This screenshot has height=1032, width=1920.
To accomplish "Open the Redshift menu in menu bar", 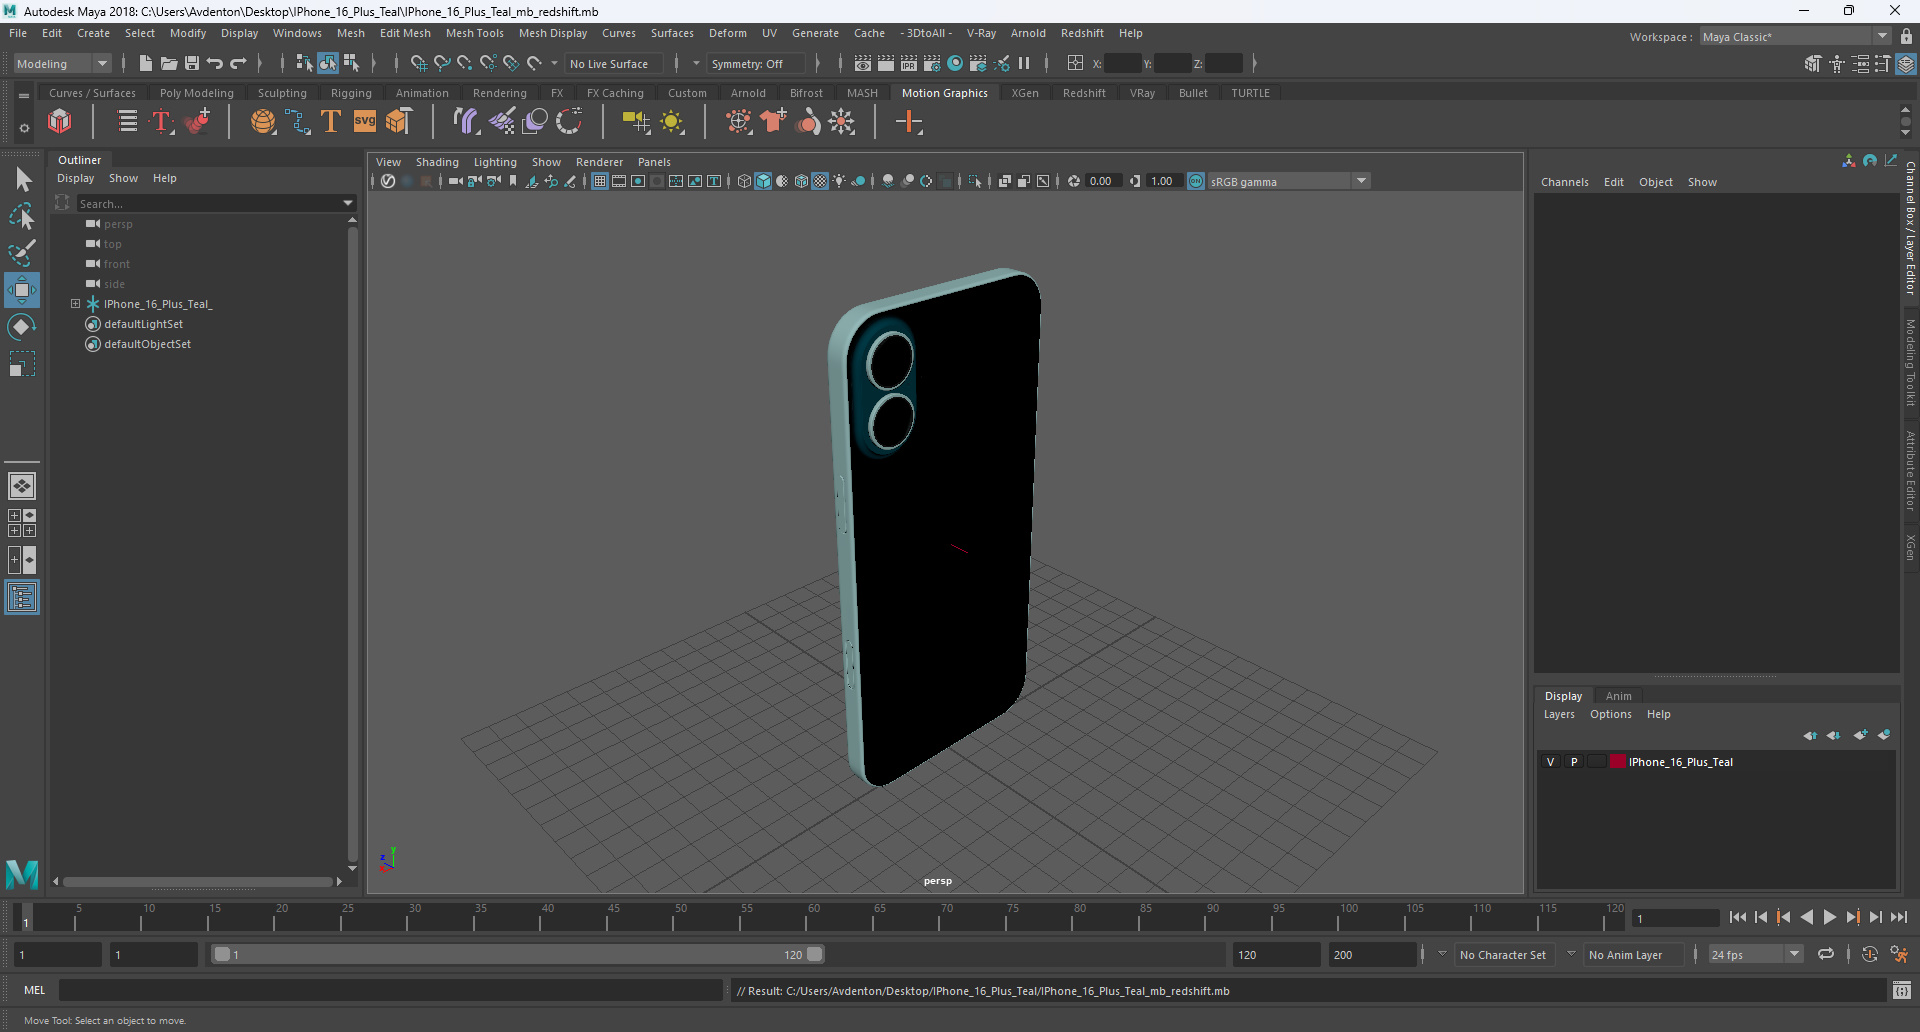I will [x=1082, y=33].
